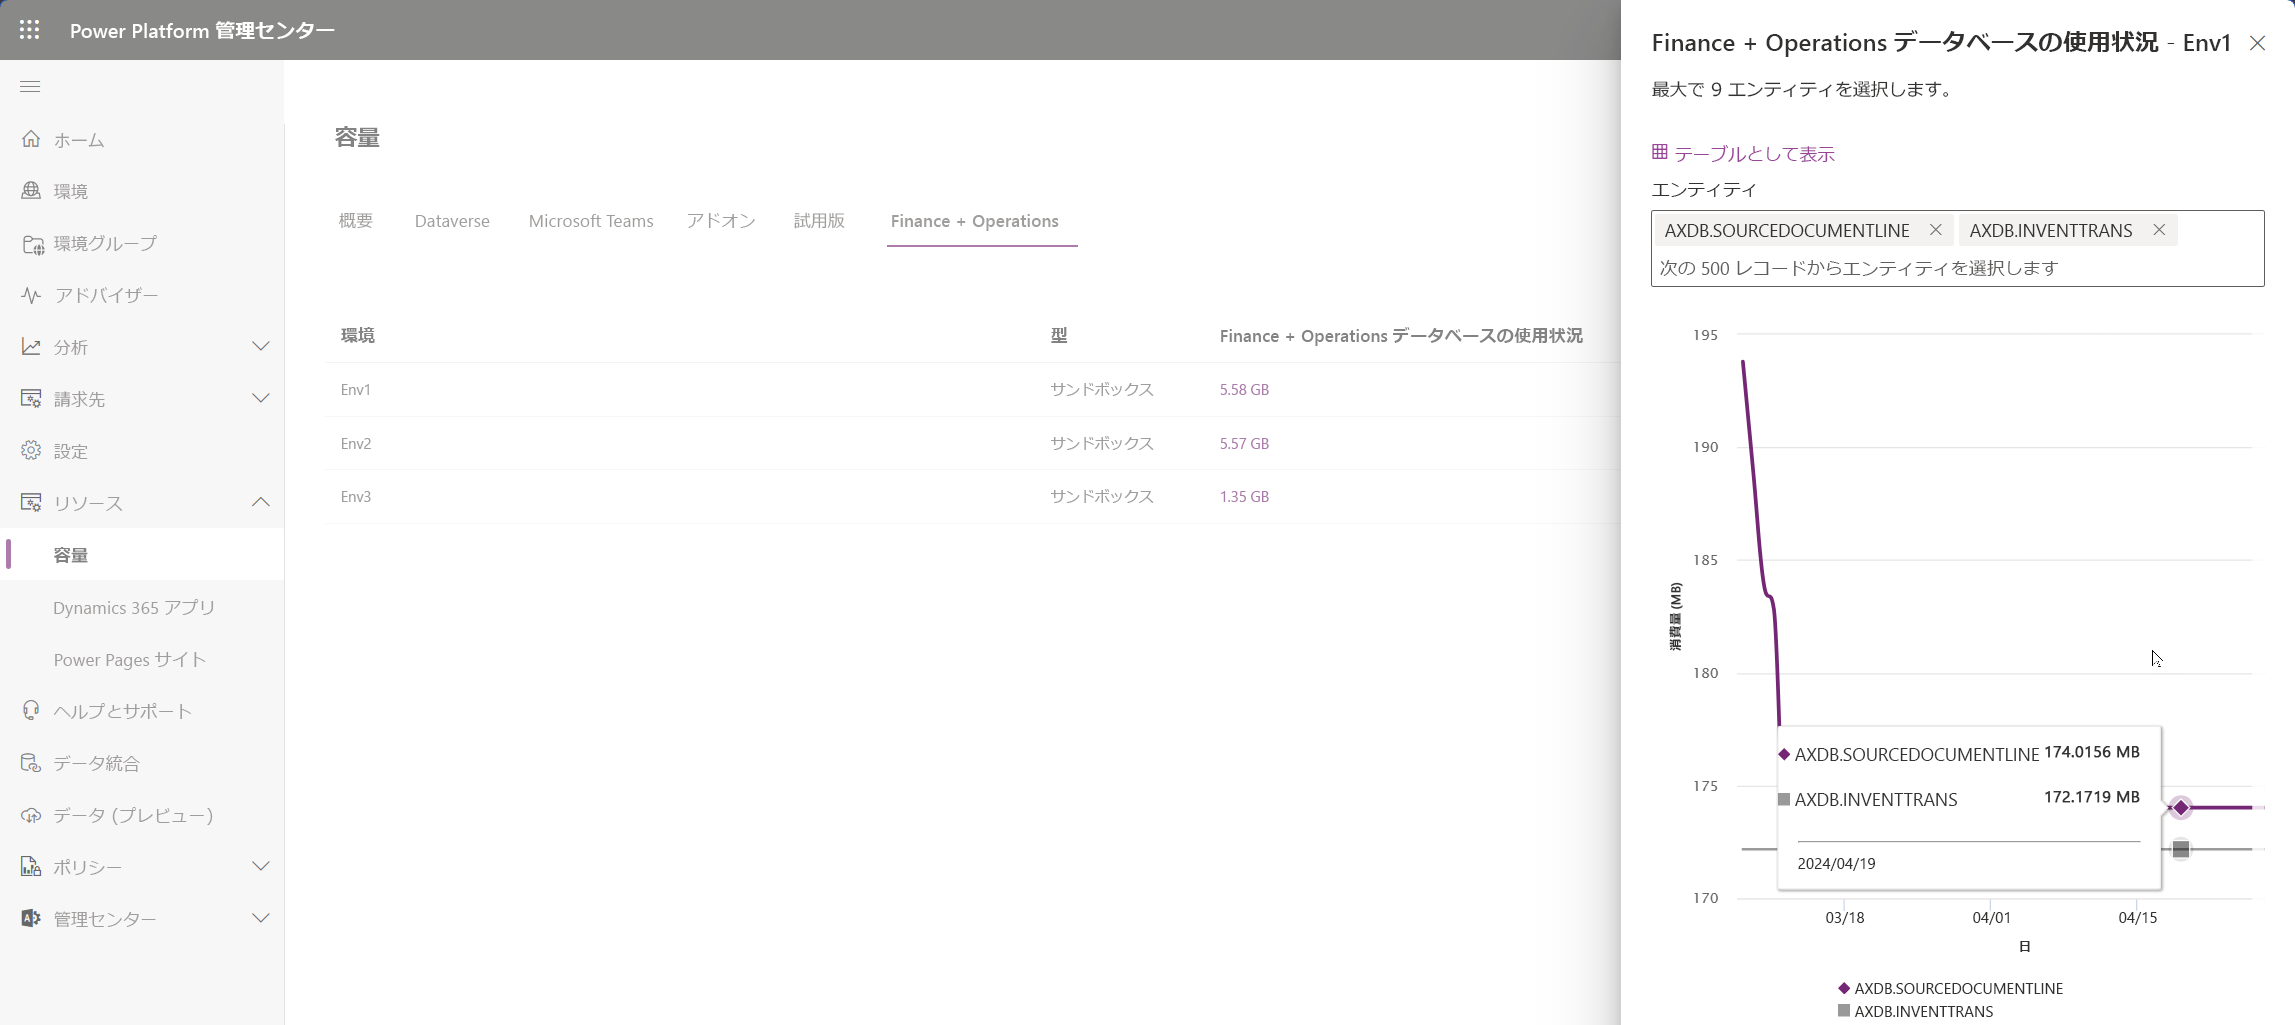
Task: Remove the AXDB.SOURCEDOCUMENTLINE entity tag
Action: point(1936,230)
